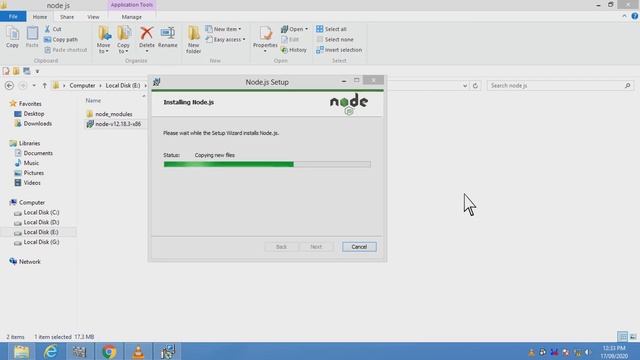Click the Search node.js field
The width and height of the screenshot is (640, 360).
point(560,86)
